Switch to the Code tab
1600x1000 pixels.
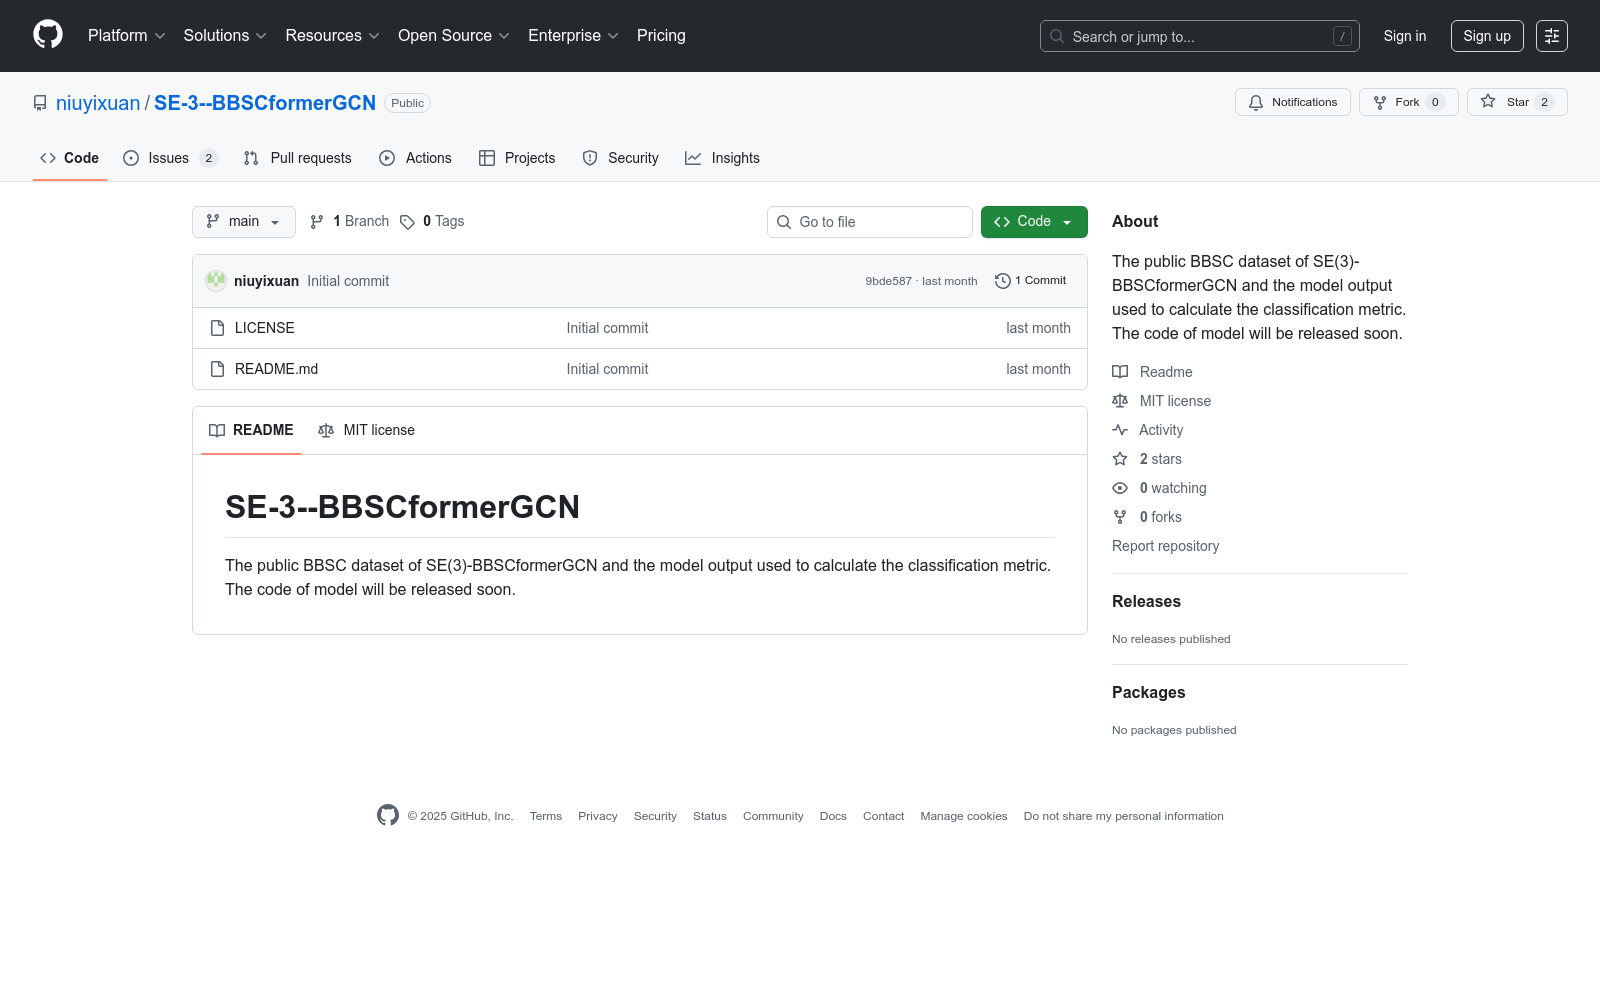[70, 158]
